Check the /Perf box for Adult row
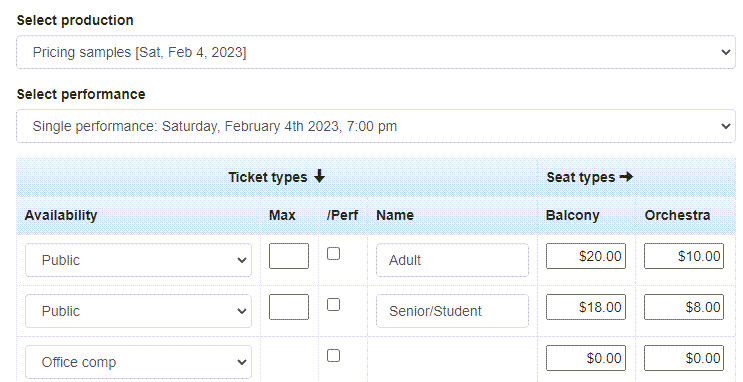Image resolution: width=743 pixels, height=382 pixels. pyautogui.click(x=334, y=254)
